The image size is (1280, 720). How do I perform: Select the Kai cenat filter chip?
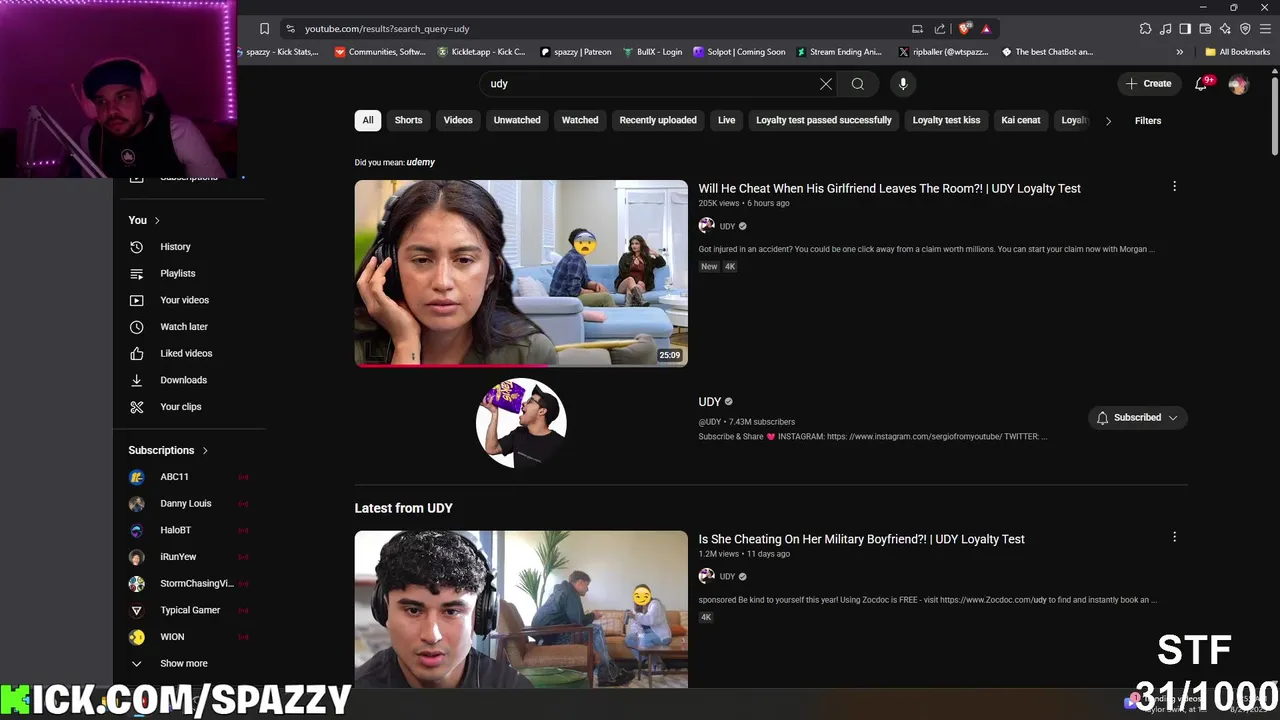(1021, 120)
